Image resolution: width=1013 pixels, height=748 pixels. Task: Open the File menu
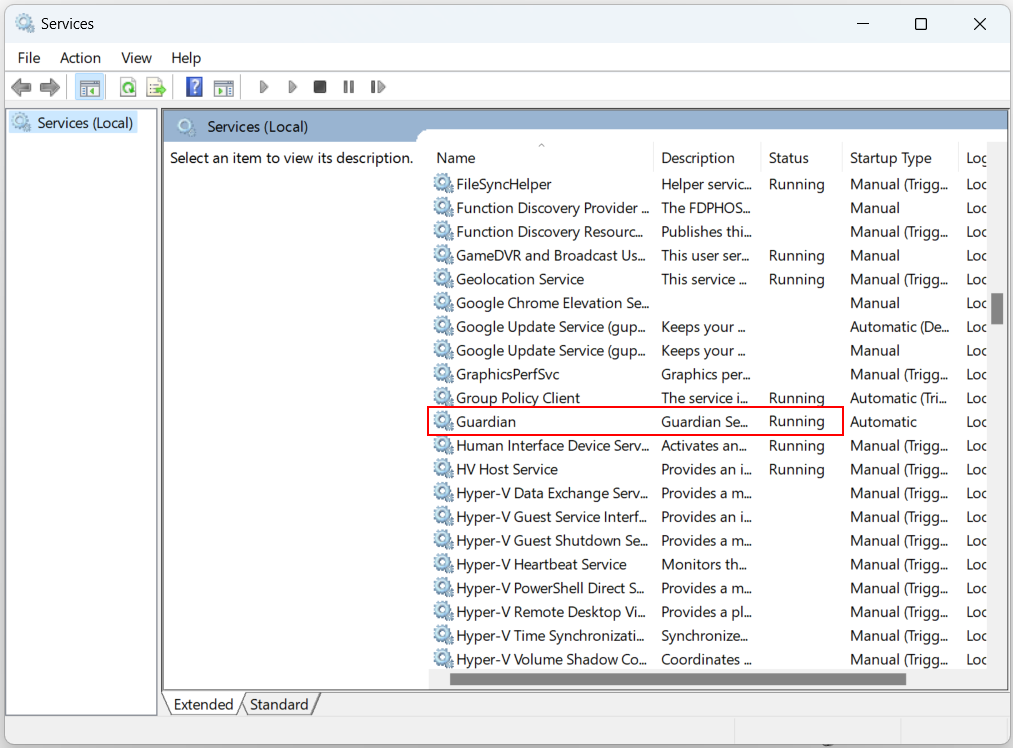point(29,58)
